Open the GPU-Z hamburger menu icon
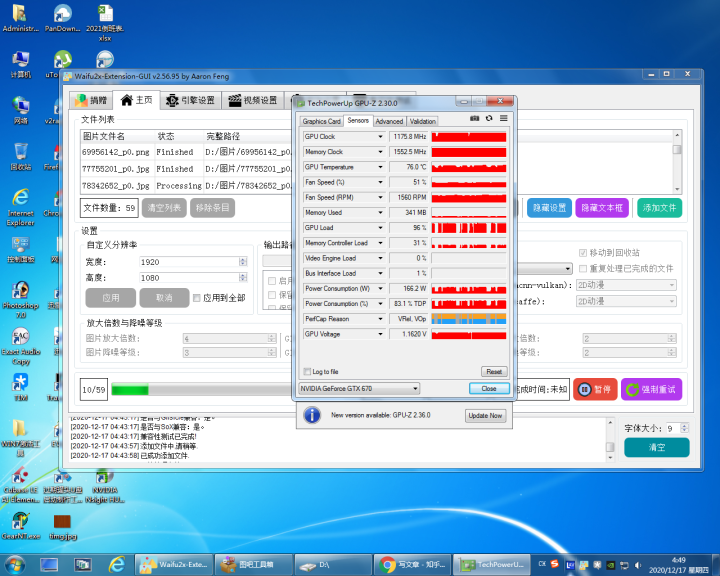The height and width of the screenshot is (576, 720). 504,119
